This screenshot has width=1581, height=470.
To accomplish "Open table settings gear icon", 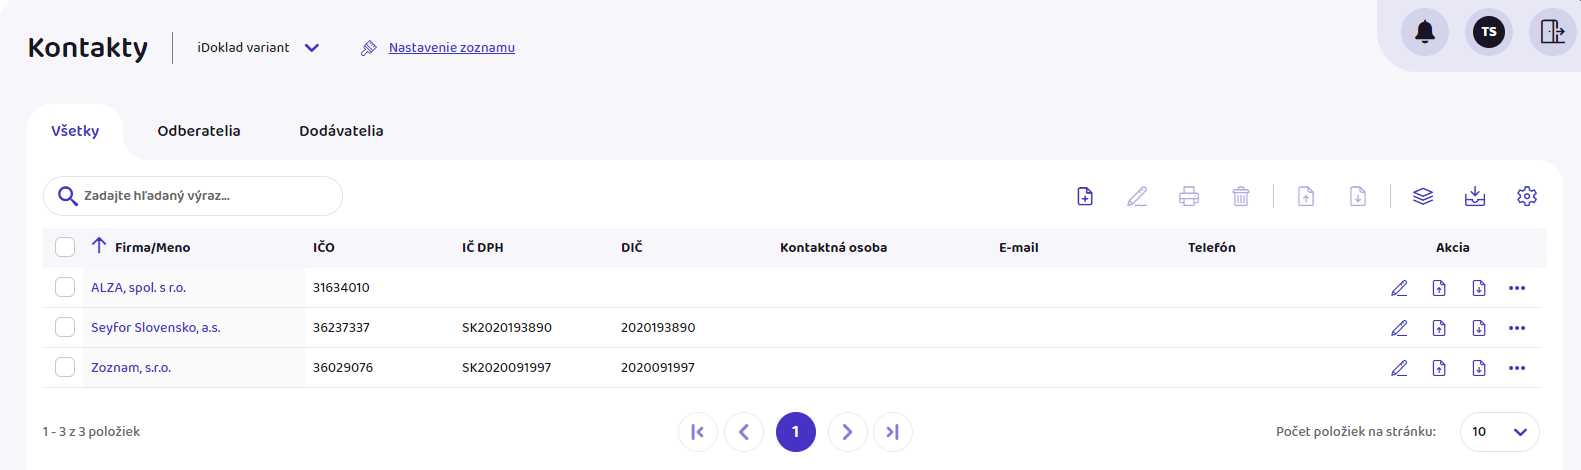I will [1527, 197].
